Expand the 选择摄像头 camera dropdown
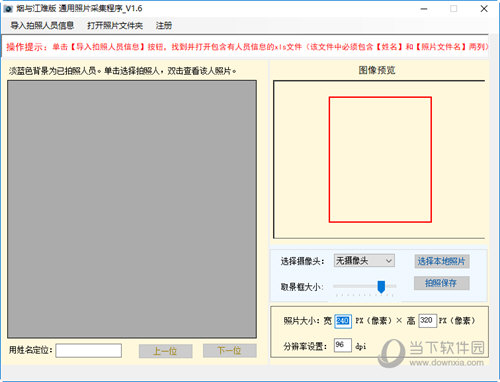This screenshot has width=500, height=382. [x=364, y=261]
